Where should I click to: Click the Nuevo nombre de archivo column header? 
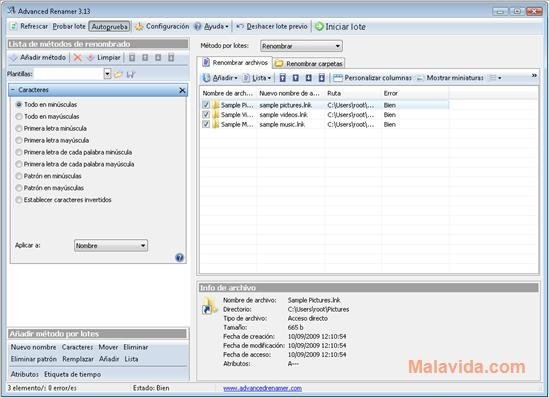[x=291, y=93]
